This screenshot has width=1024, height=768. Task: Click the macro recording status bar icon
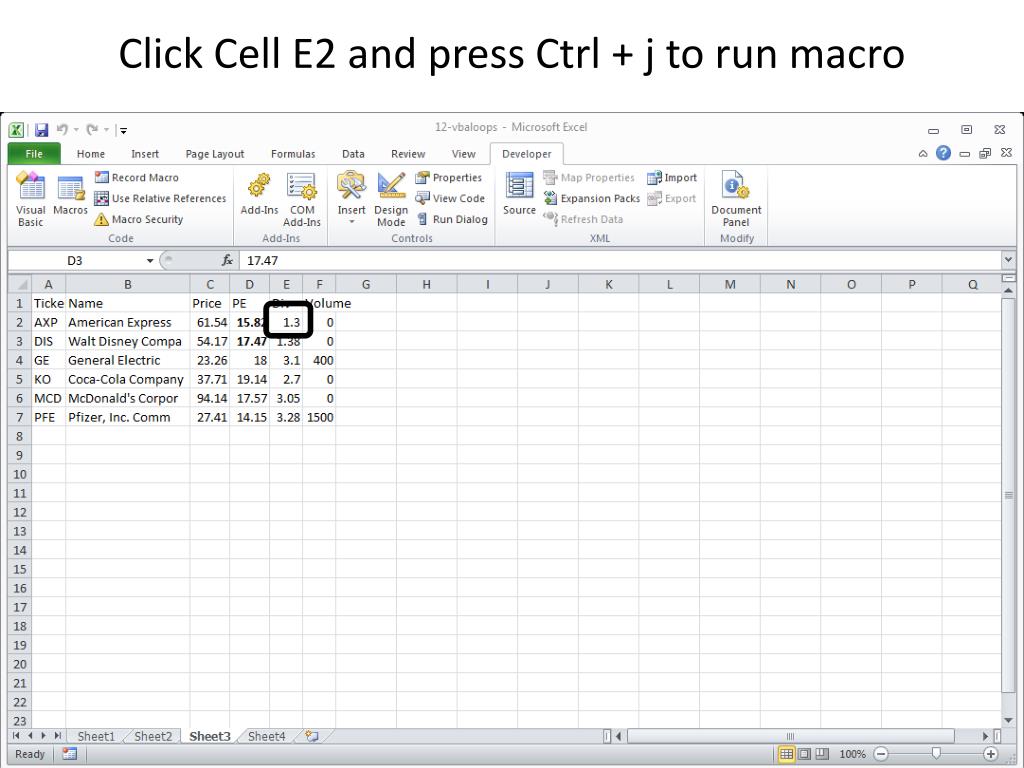69,754
